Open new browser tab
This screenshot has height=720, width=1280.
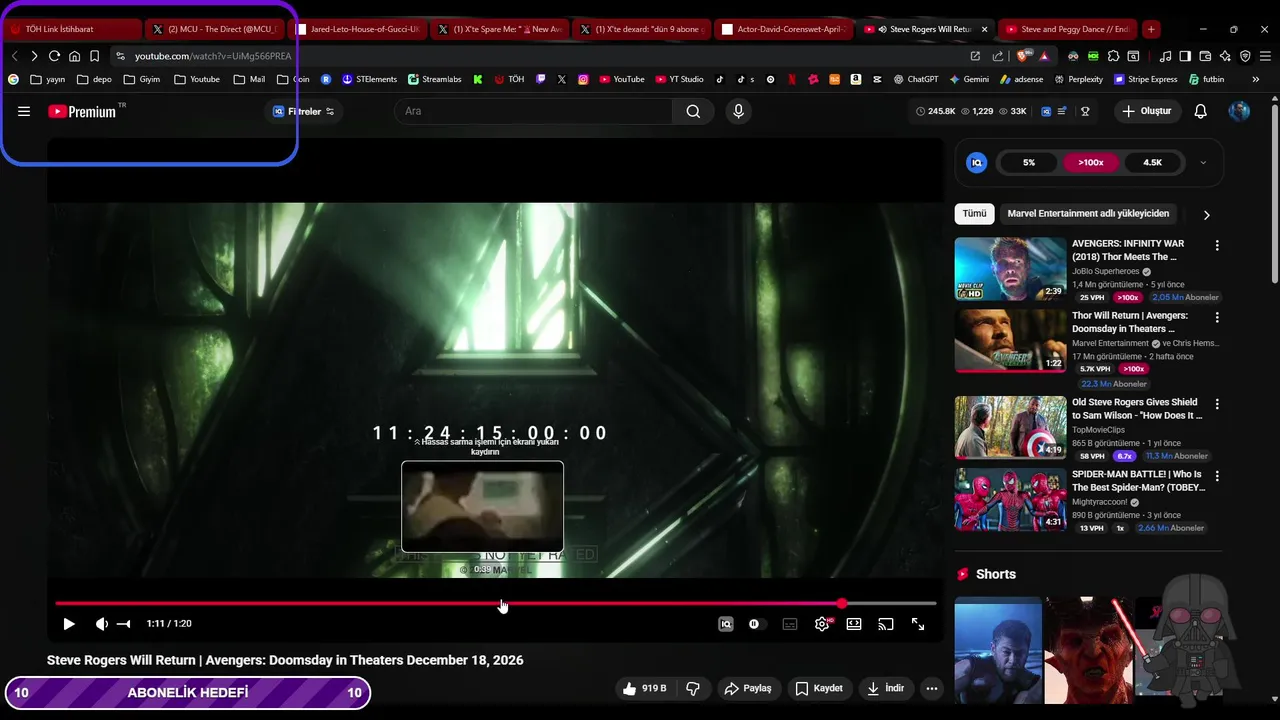pyautogui.click(x=1151, y=29)
